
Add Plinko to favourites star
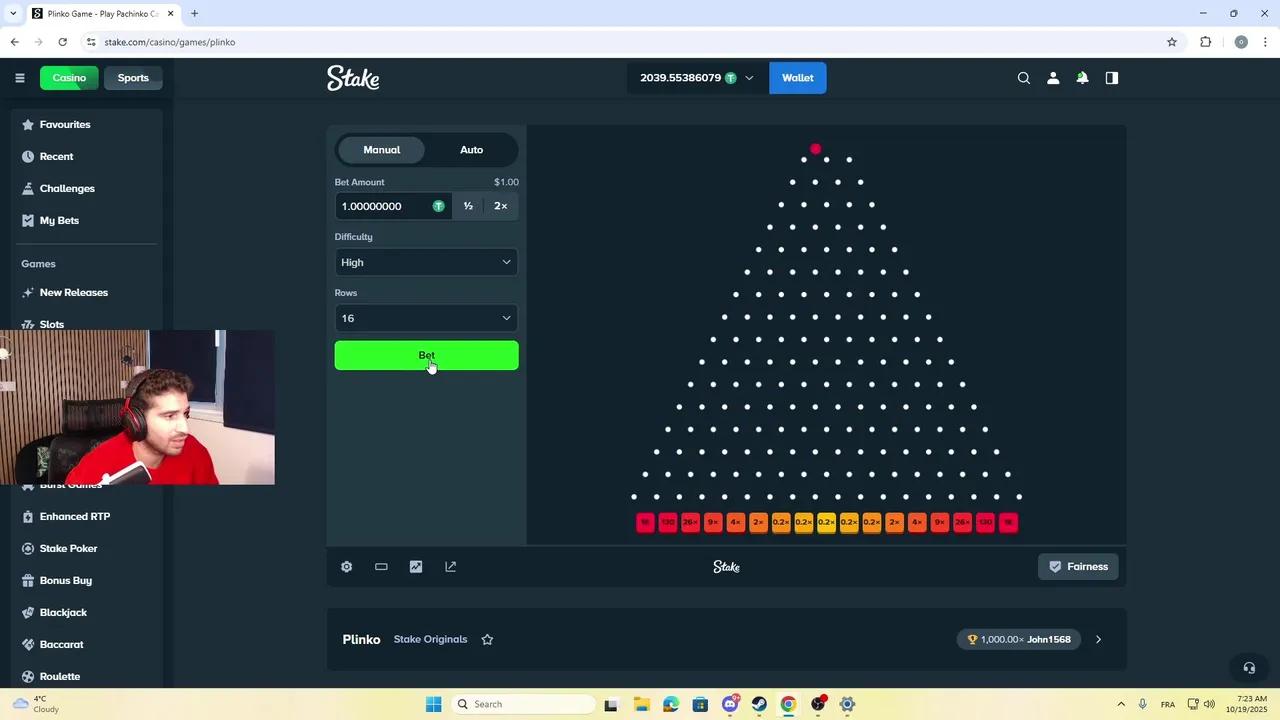[487, 640]
